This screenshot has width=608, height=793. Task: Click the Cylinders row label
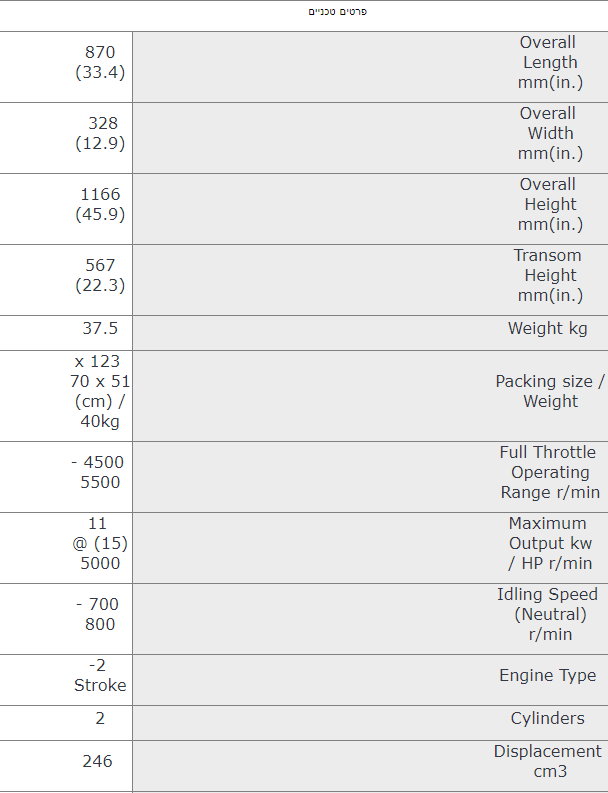(548, 718)
